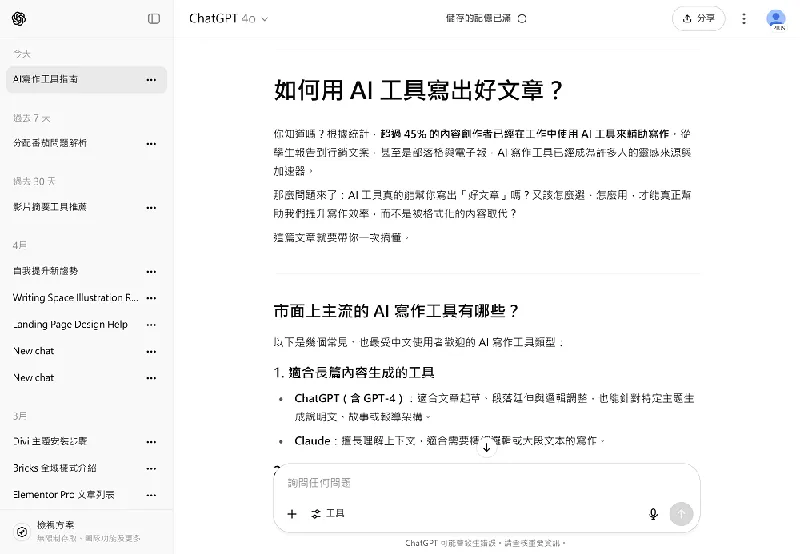Click the microphone dictation icon
Screen dimensions: 800x554
click(653, 514)
